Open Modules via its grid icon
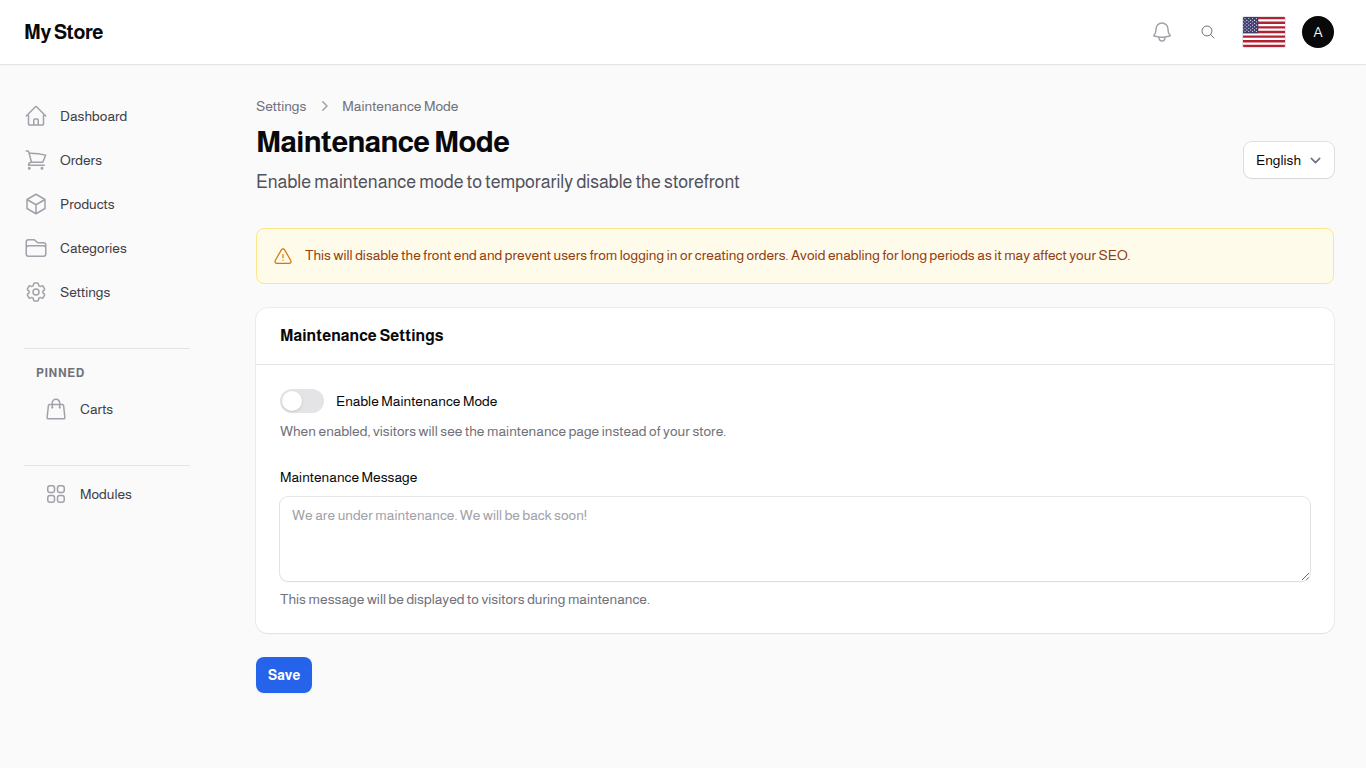The height and width of the screenshot is (768, 1366). tap(56, 494)
